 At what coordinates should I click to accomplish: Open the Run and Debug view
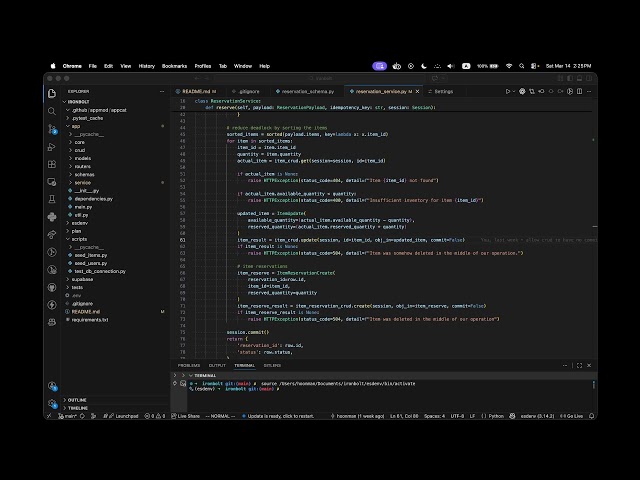(52, 147)
